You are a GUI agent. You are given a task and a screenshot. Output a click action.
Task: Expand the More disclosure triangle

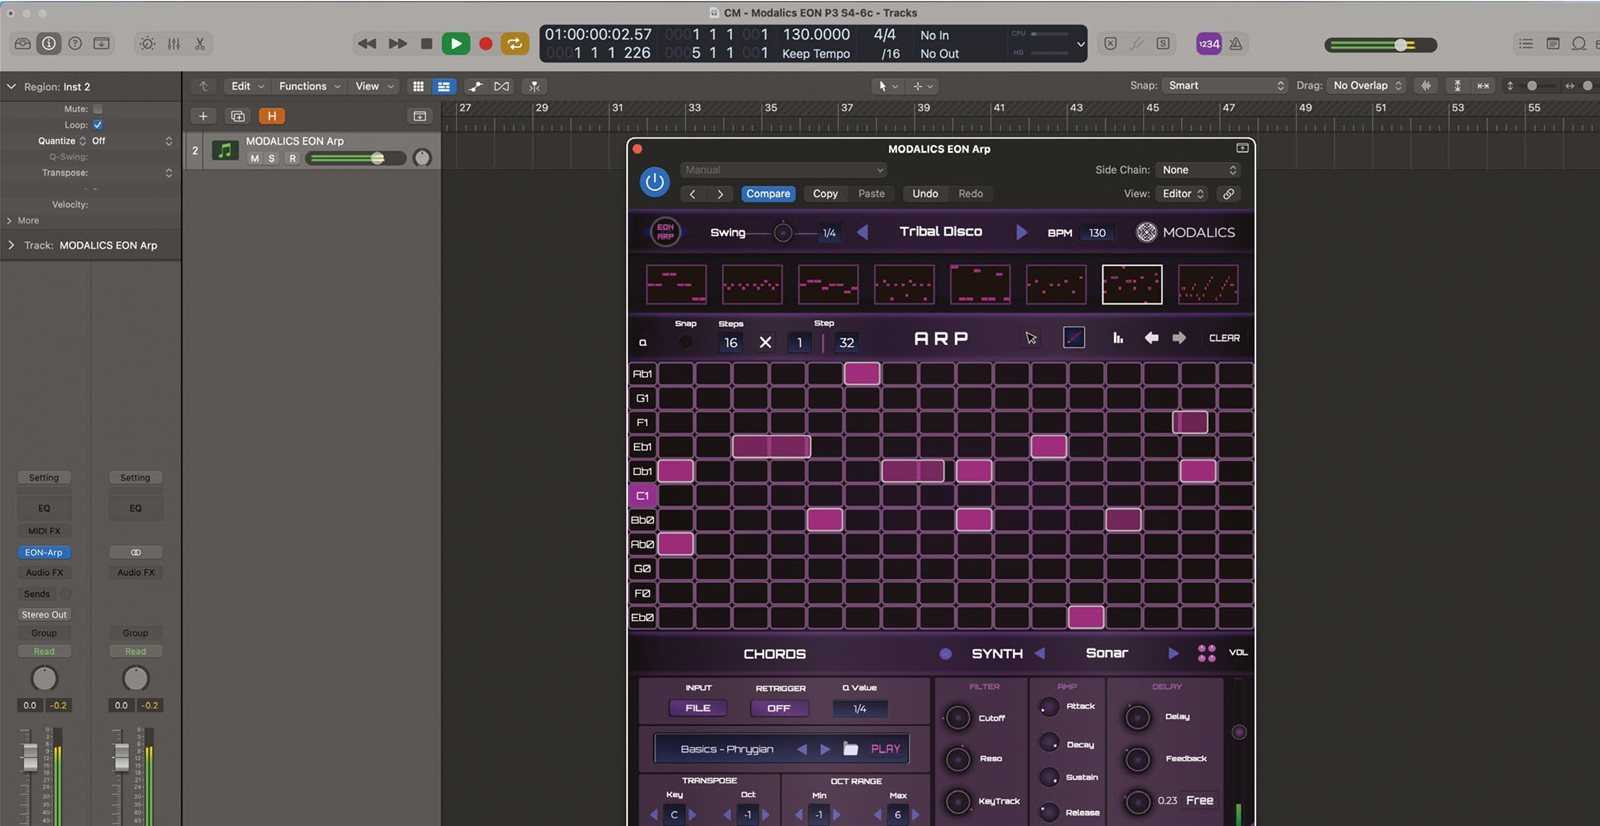coord(9,221)
